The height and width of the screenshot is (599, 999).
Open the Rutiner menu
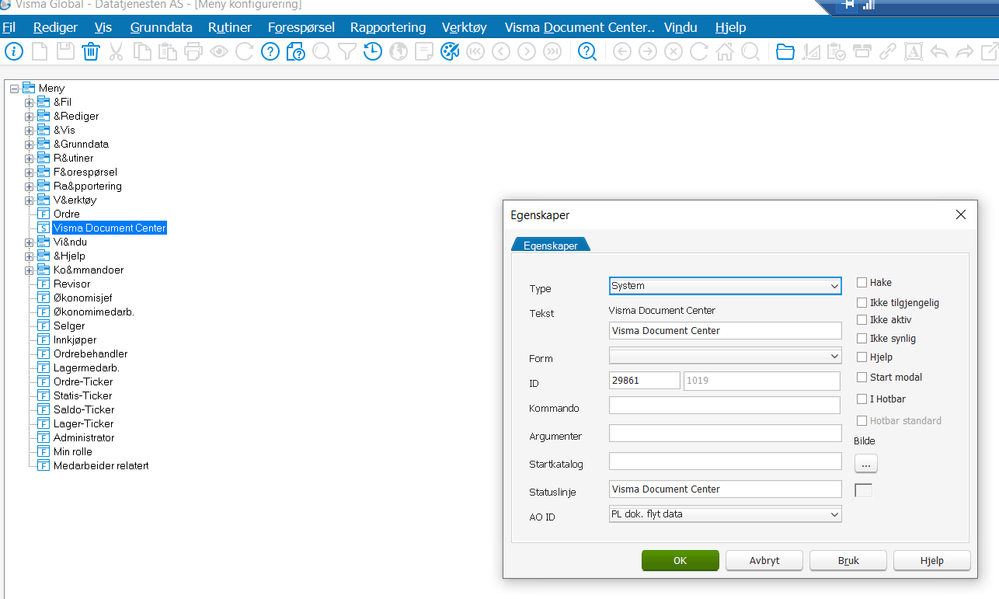pyautogui.click(x=229, y=27)
